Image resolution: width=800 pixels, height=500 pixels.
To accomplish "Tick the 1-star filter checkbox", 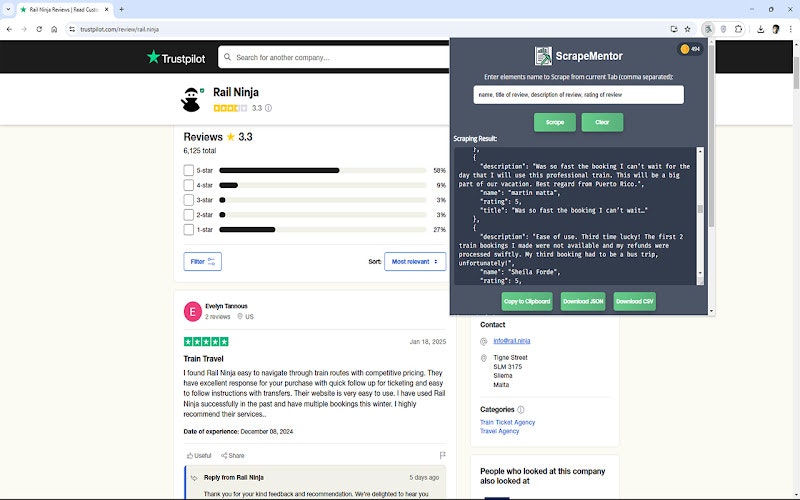I will [188, 230].
